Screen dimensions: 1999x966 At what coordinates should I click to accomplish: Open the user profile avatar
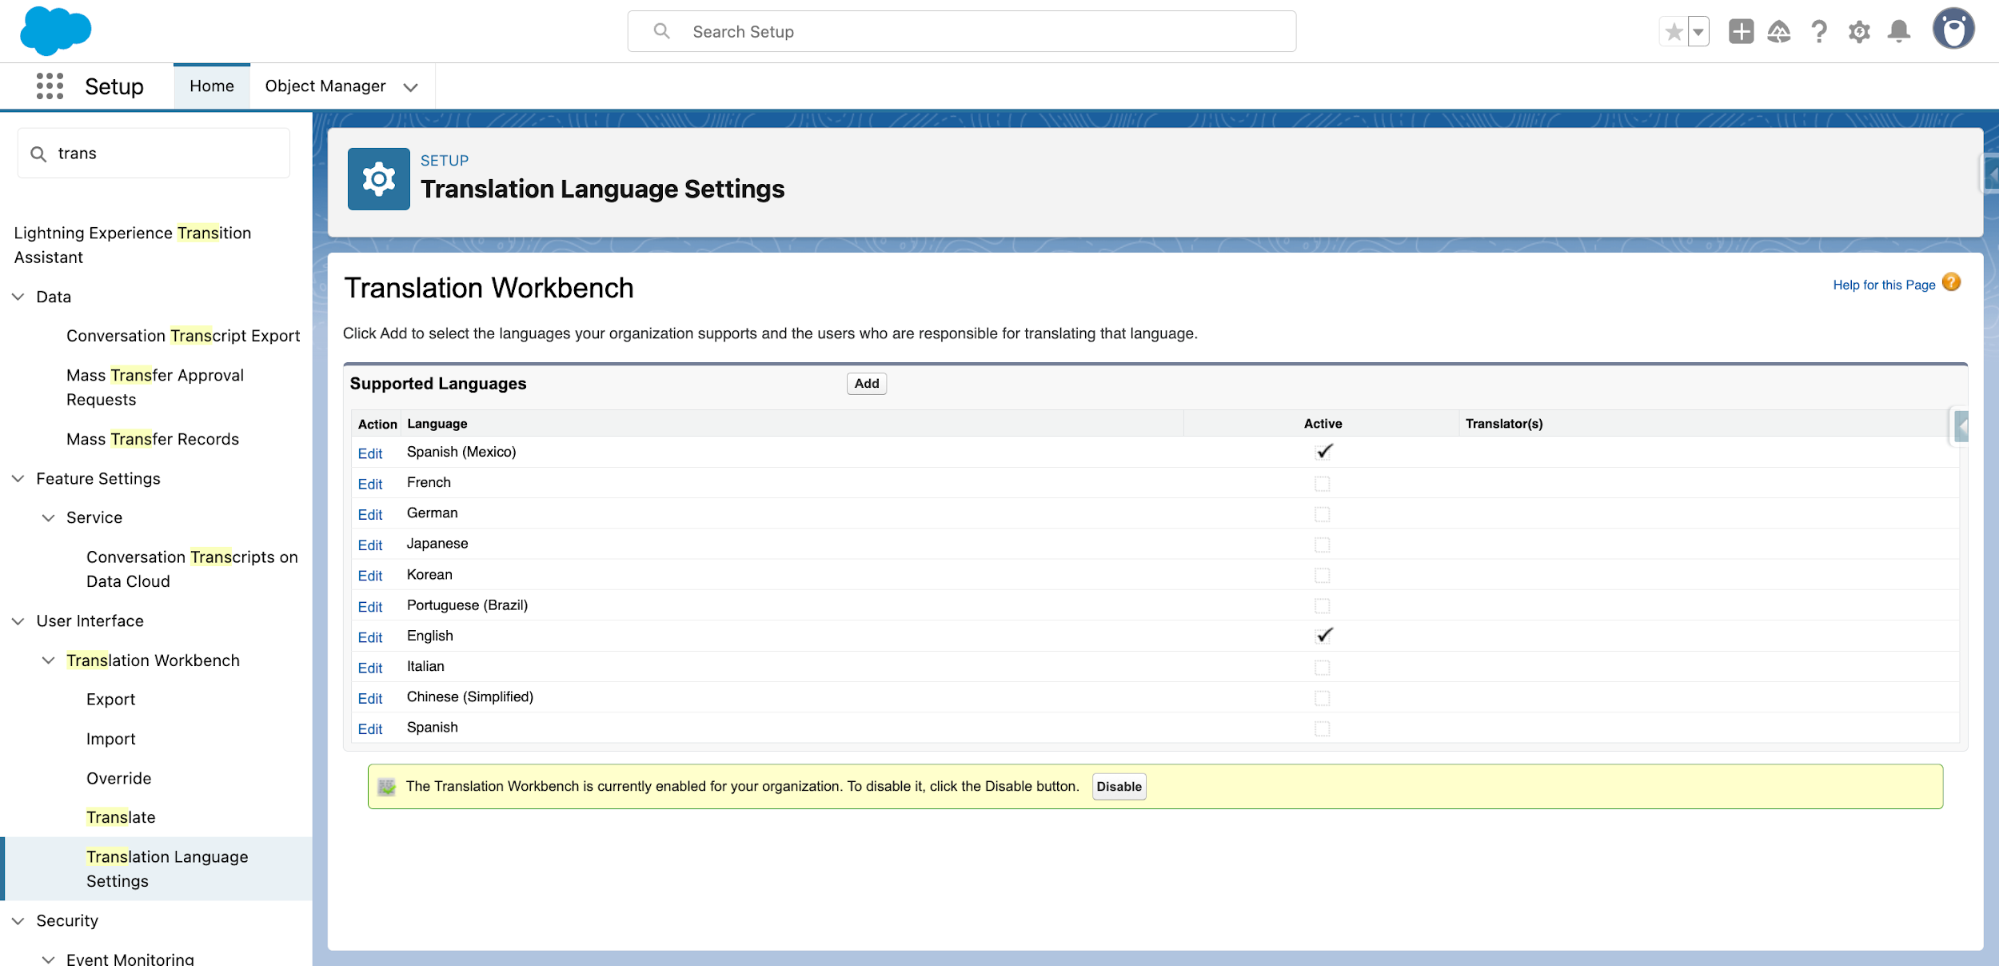(1952, 30)
